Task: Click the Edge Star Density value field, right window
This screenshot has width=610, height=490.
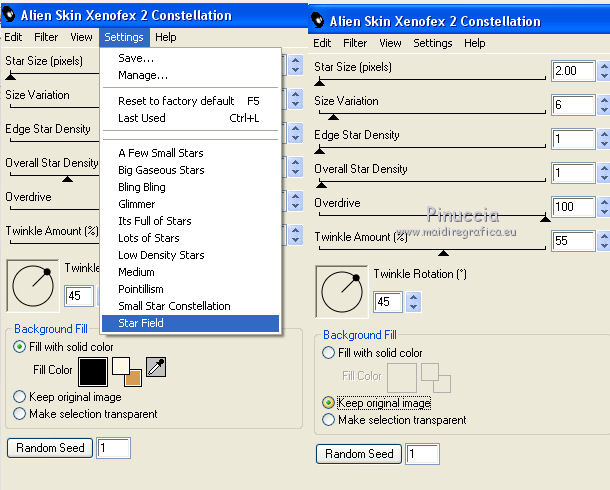Action: (573, 139)
